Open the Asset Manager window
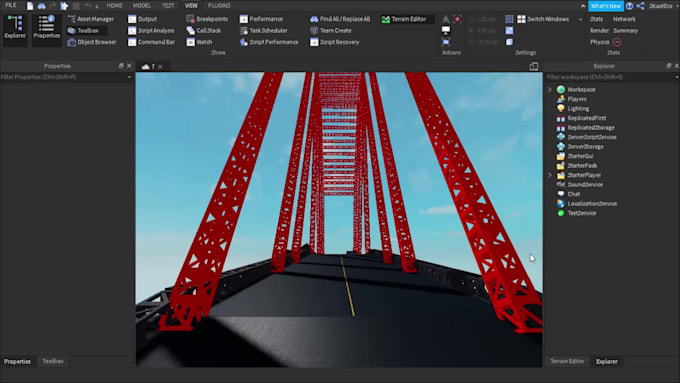The image size is (680, 383). [x=91, y=19]
